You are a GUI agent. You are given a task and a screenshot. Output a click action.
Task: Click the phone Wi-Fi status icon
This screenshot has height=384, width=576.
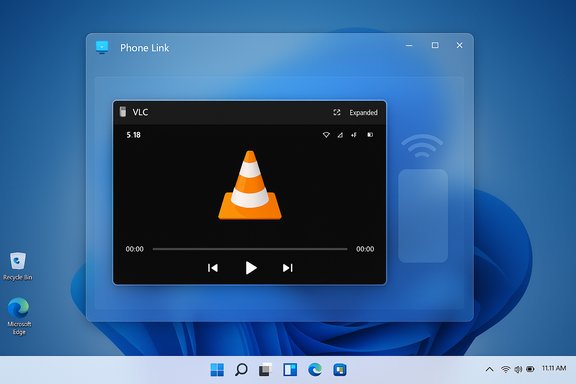pos(326,135)
